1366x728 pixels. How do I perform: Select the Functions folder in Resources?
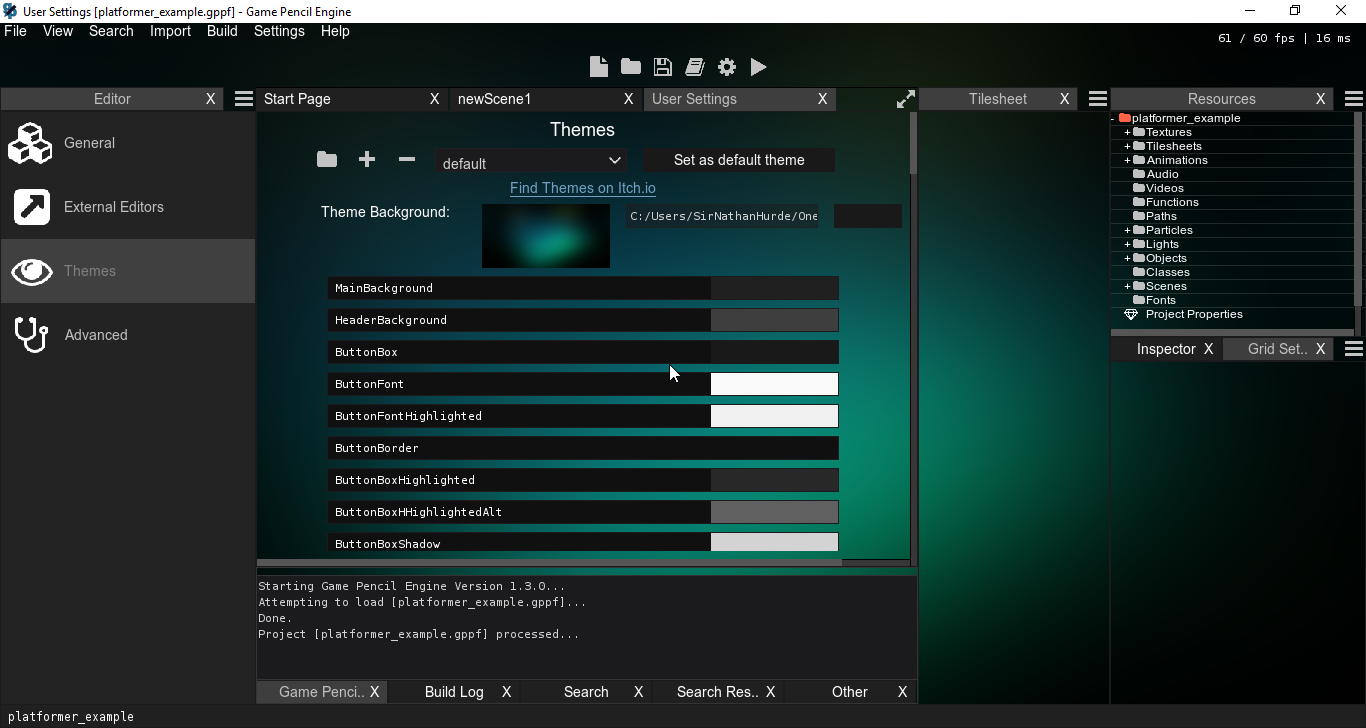point(1172,202)
